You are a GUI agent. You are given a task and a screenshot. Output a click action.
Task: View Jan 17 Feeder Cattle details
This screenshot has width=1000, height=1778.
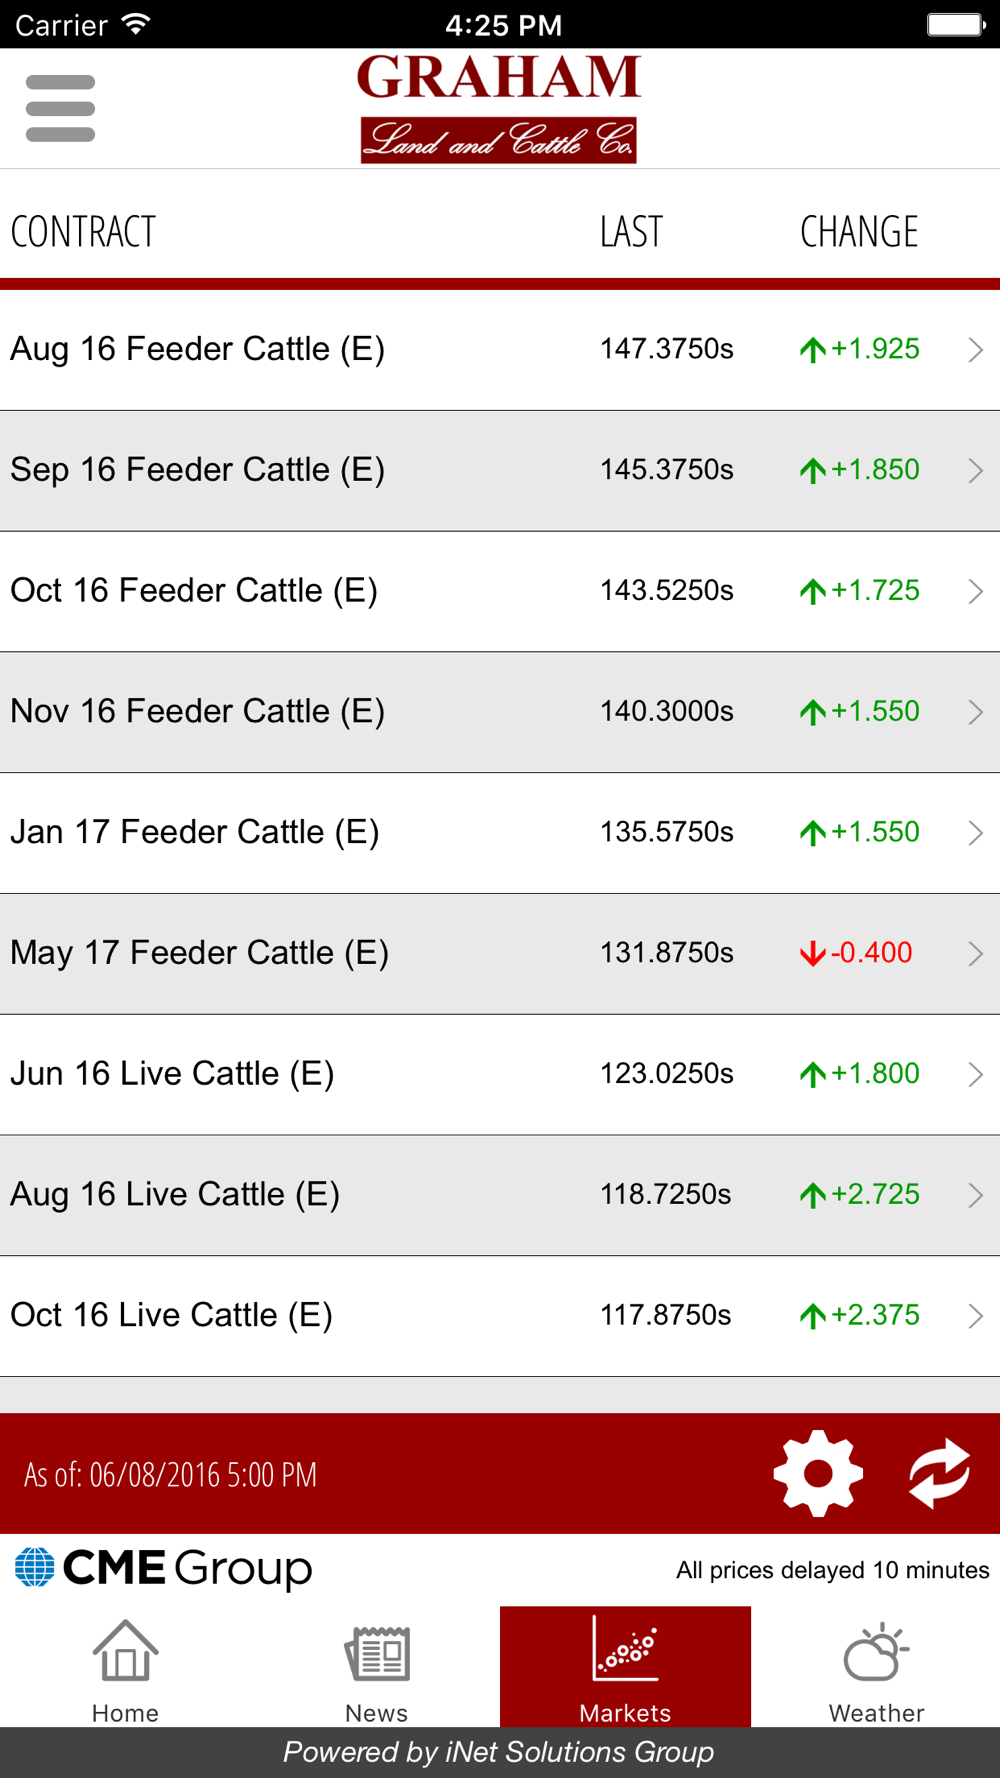pos(500,833)
